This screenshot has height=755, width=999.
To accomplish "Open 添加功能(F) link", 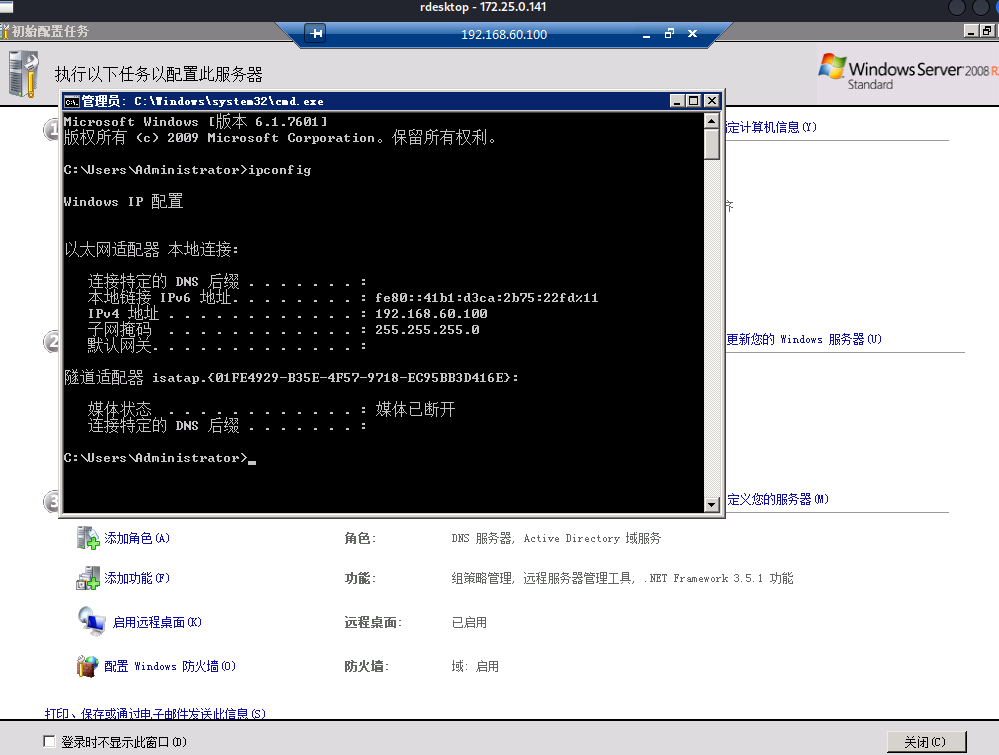I will point(137,579).
